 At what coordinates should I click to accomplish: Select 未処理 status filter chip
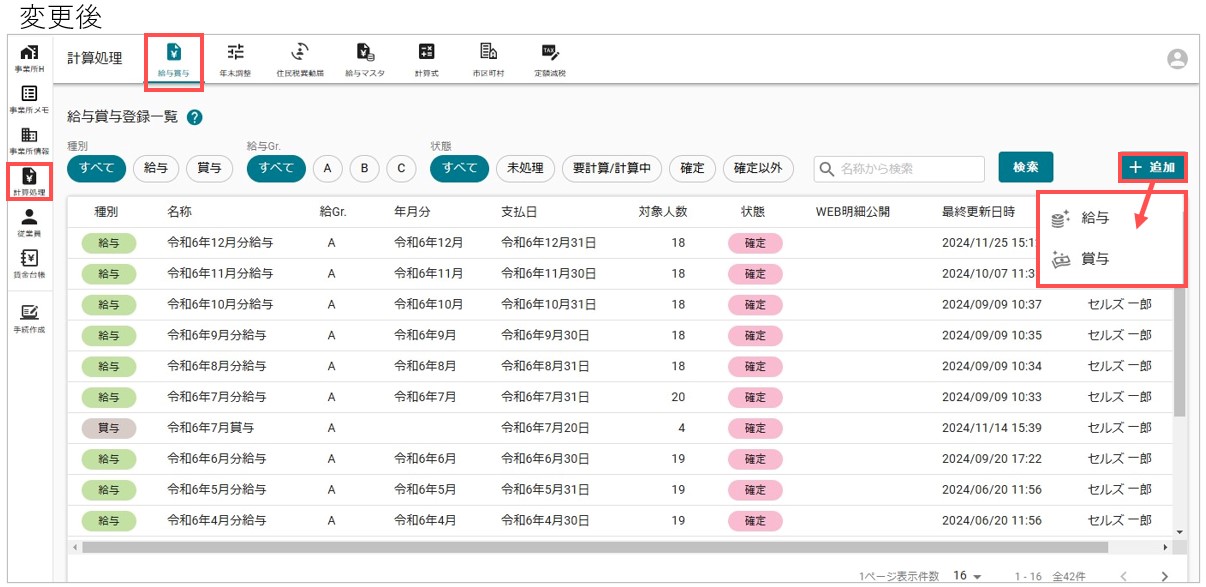click(525, 168)
